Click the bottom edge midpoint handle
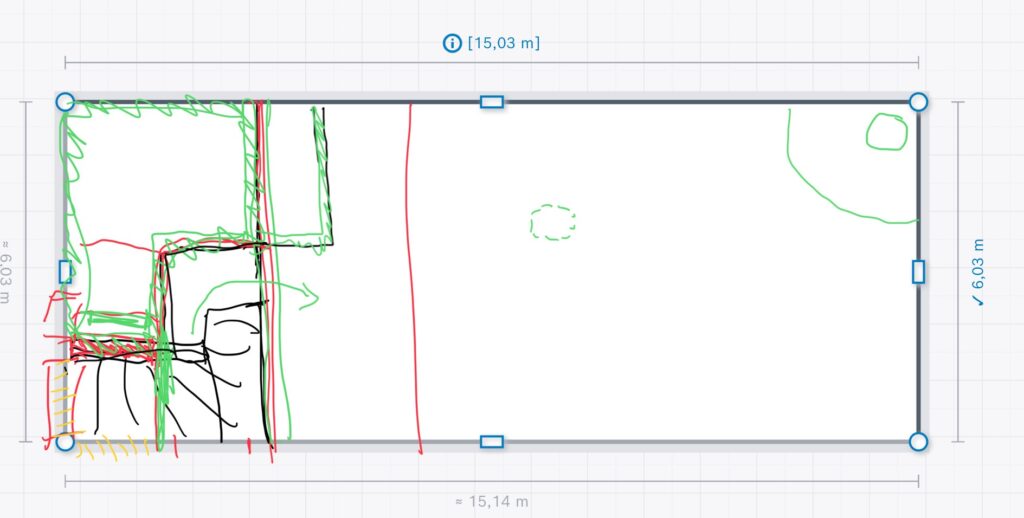The height and width of the screenshot is (518, 1024). pos(492,442)
